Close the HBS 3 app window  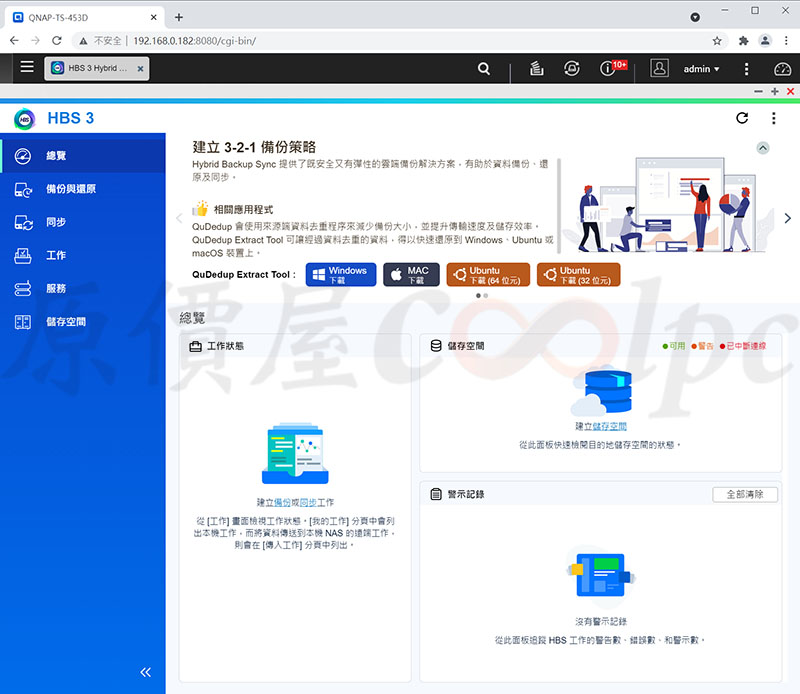pyautogui.click(x=790, y=91)
